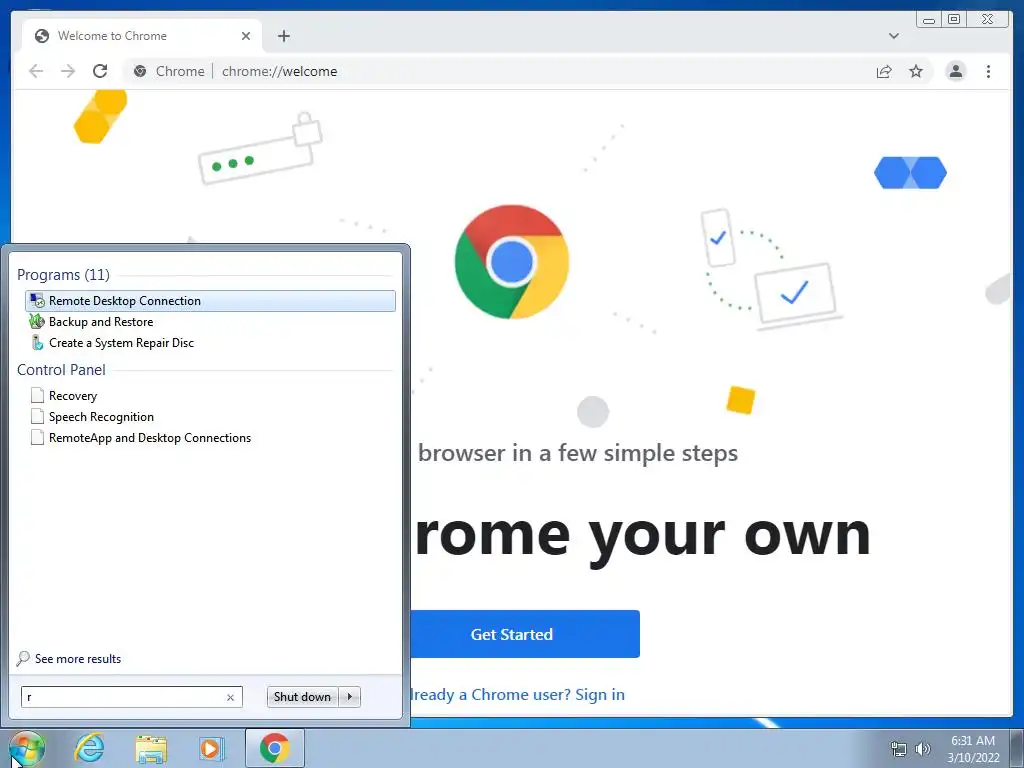Click the Chrome site info icon in the address bar

[x=140, y=71]
